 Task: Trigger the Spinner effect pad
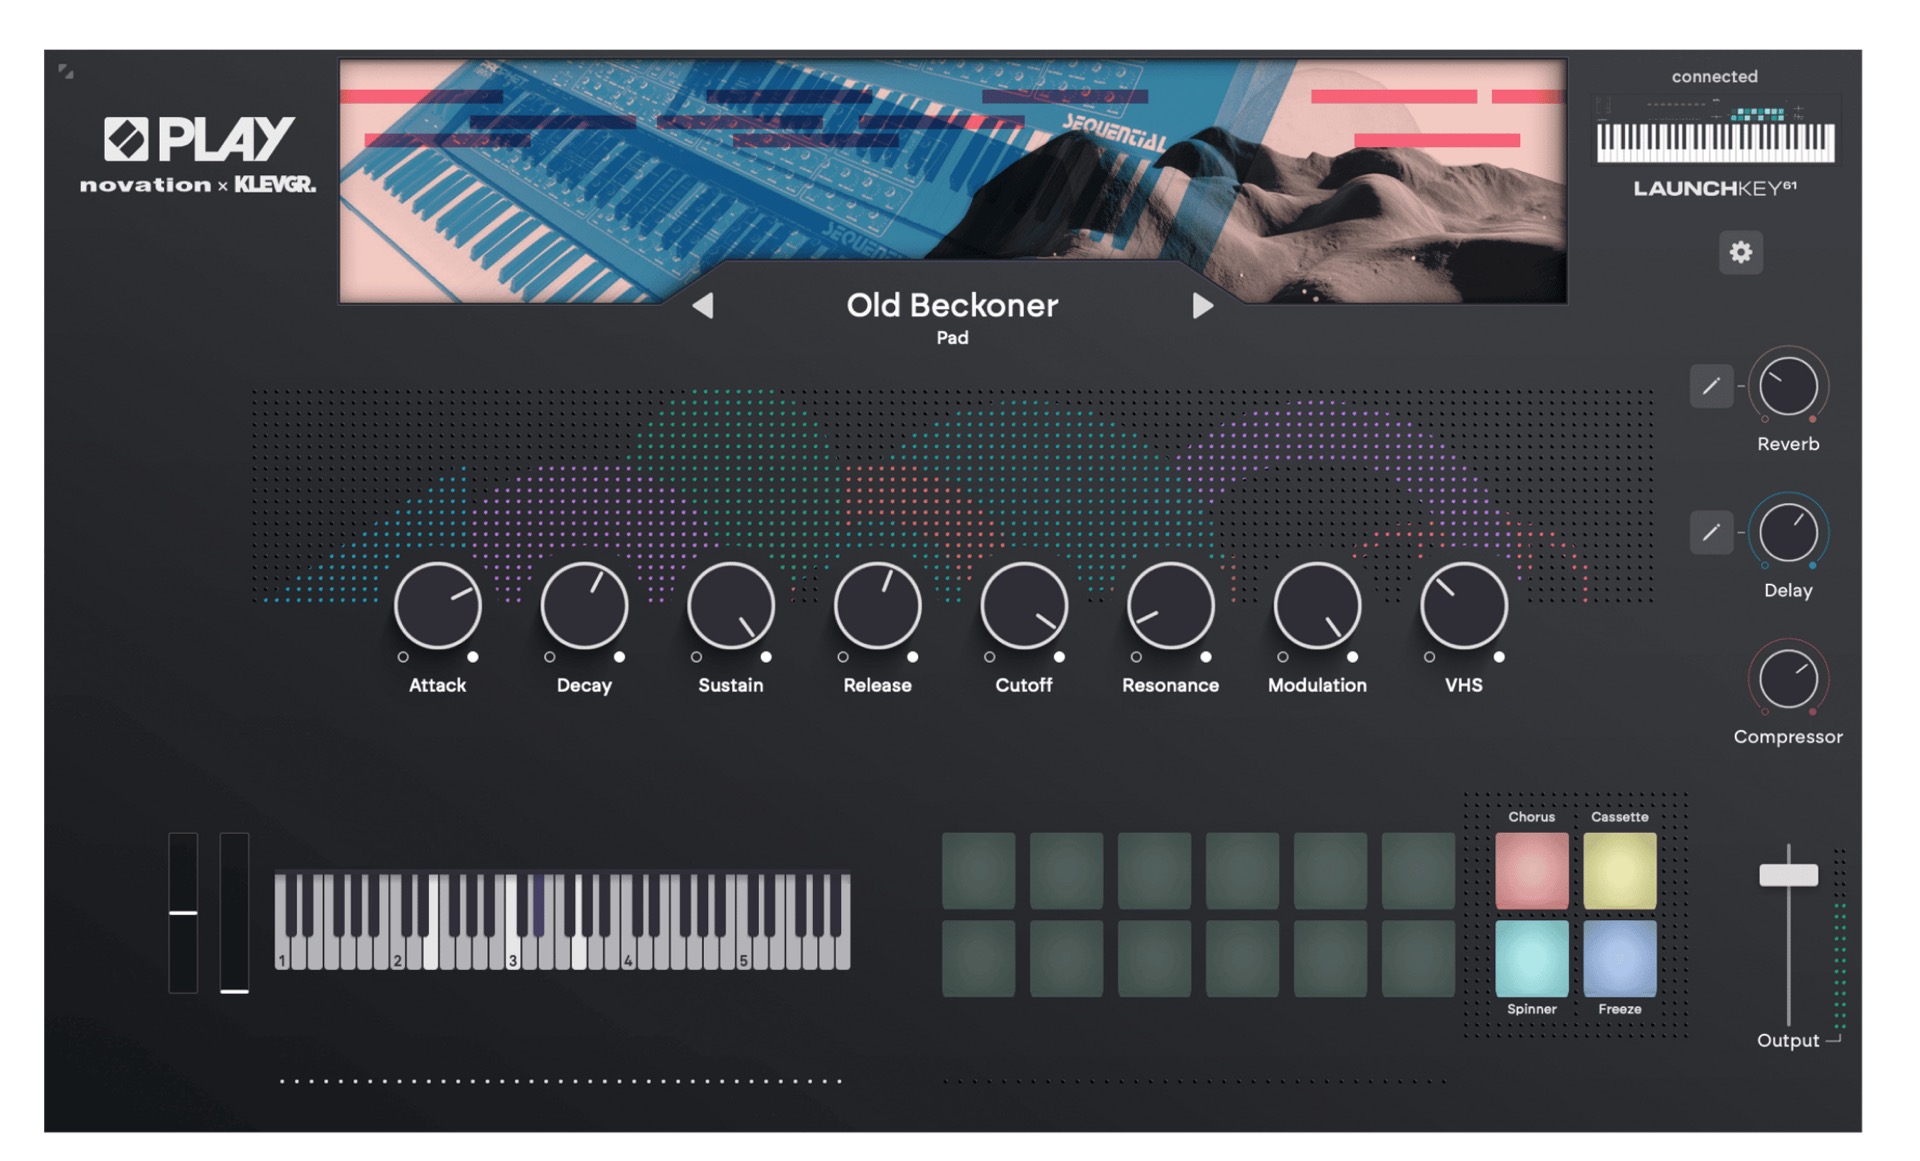point(1531,958)
